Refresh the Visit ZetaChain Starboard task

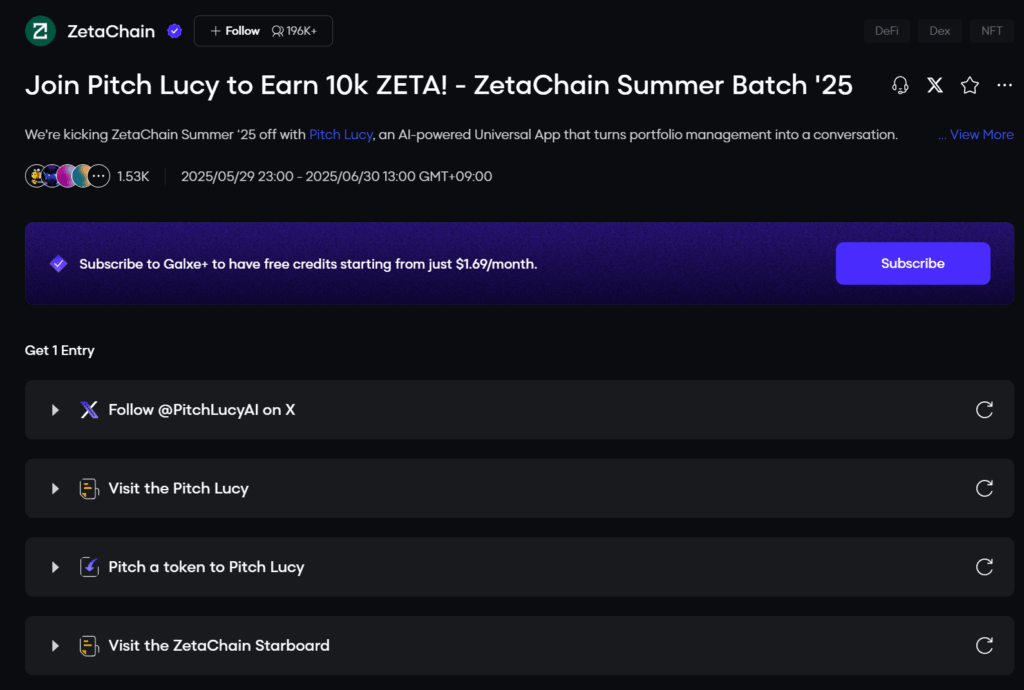click(984, 645)
